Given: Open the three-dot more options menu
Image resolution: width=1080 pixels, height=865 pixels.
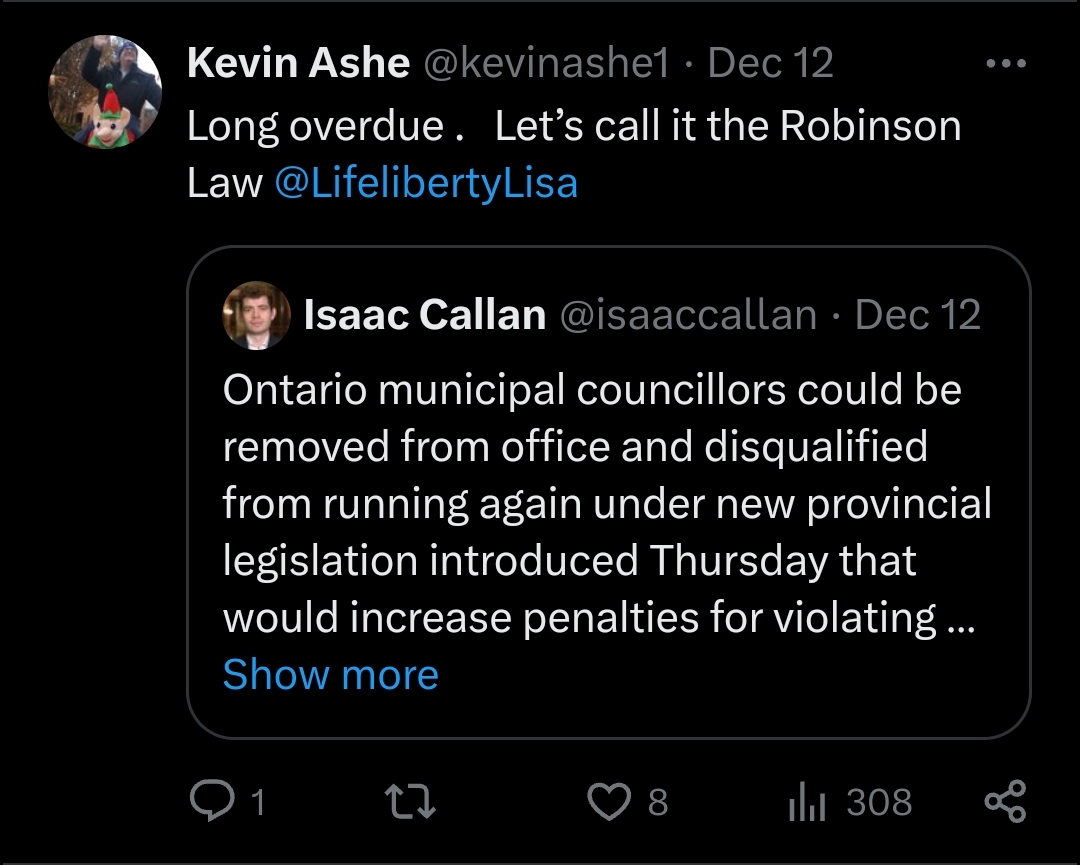Looking at the screenshot, I should [1005, 64].
